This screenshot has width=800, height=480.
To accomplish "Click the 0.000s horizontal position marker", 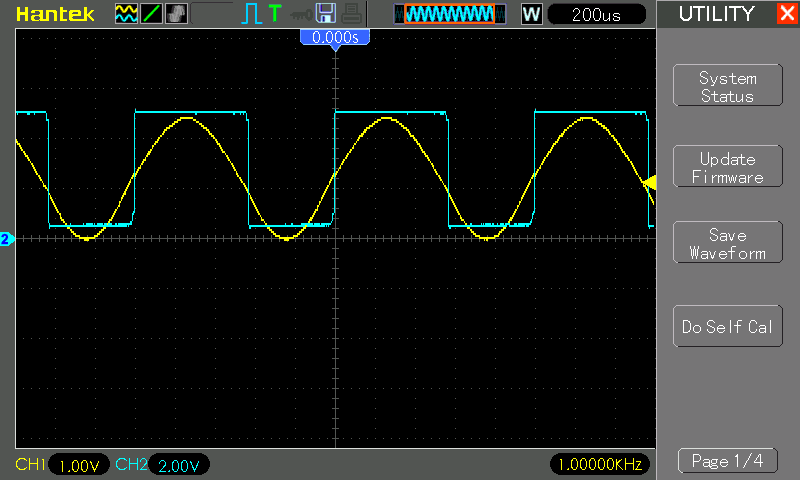I will [x=335, y=39].
